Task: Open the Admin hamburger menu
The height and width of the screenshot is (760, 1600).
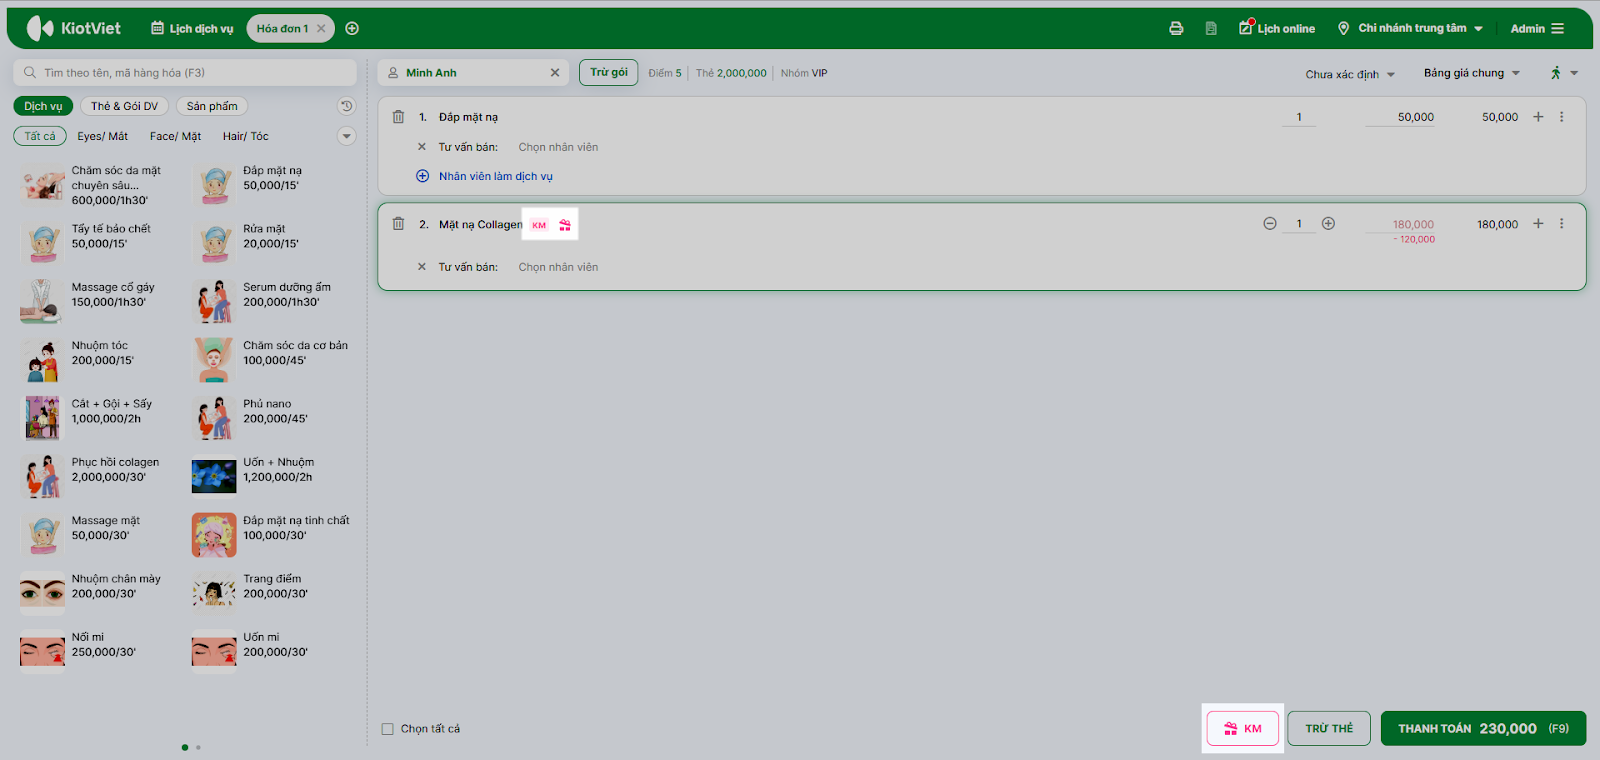Action: tap(1557, 28)
